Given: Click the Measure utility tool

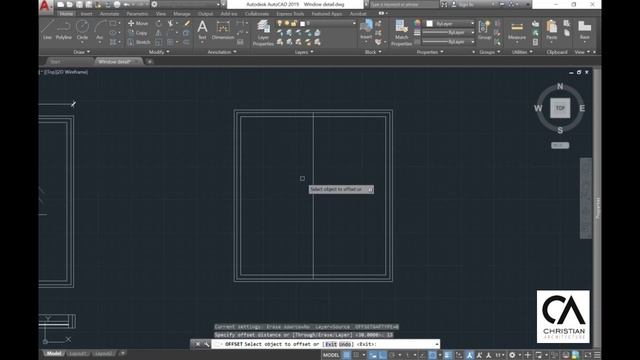Looking at the screenshot, I should [x=517, y=30].
